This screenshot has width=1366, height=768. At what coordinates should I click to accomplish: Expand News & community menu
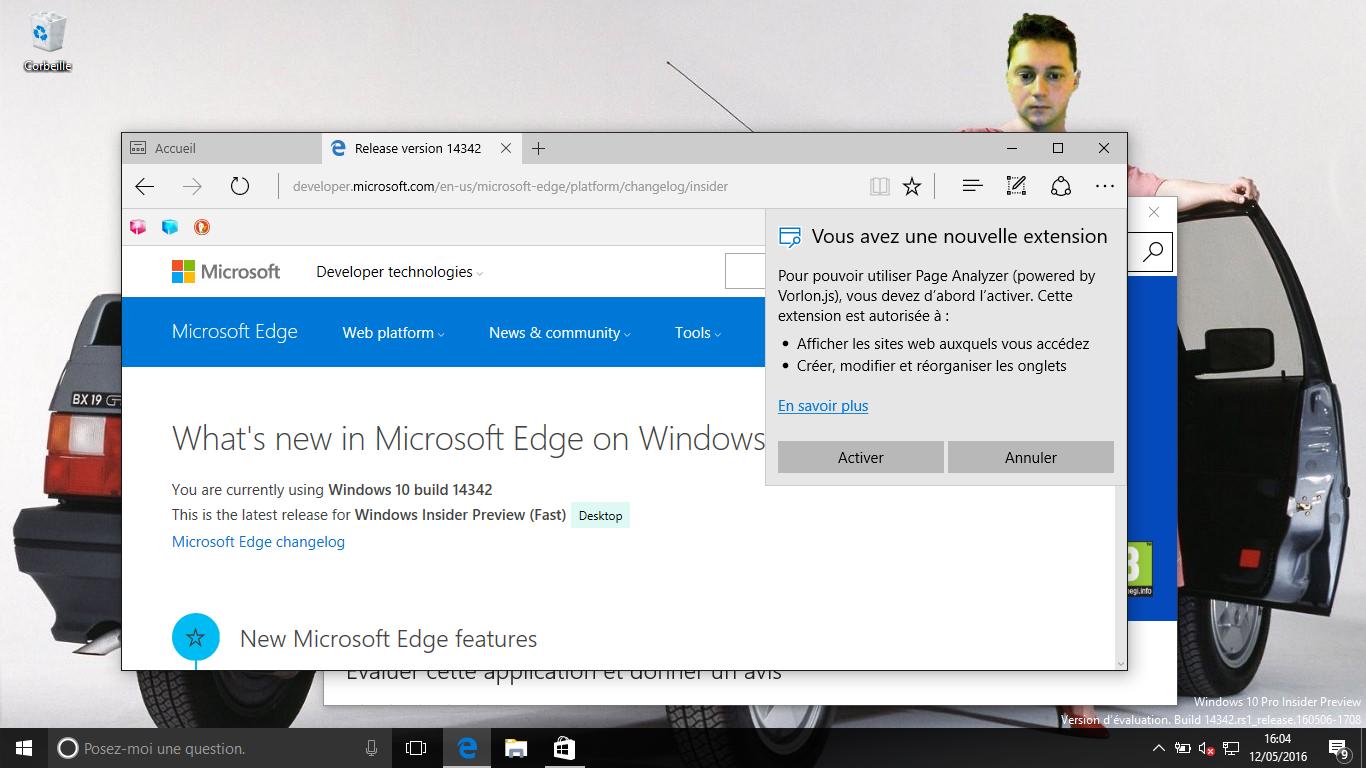coord(559,333)
